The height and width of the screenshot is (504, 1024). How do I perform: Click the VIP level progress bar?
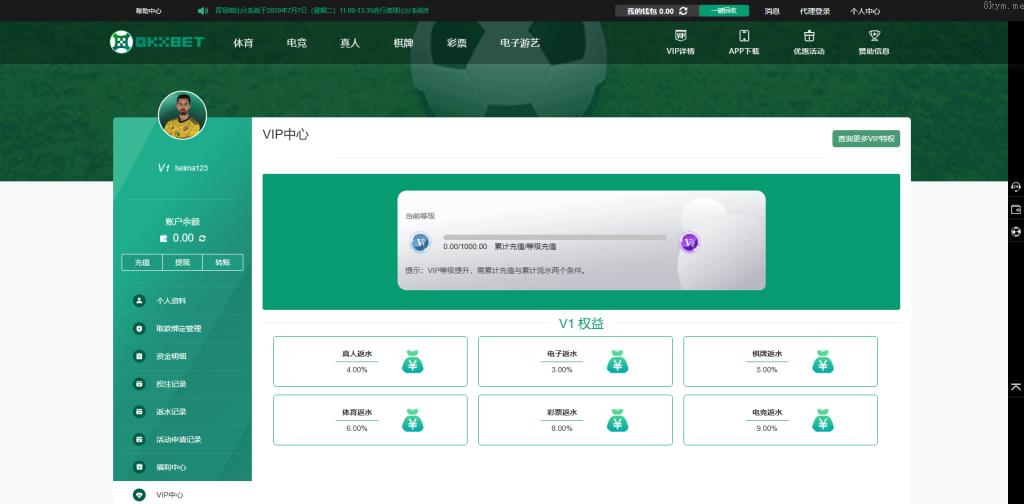coord(554,237)
